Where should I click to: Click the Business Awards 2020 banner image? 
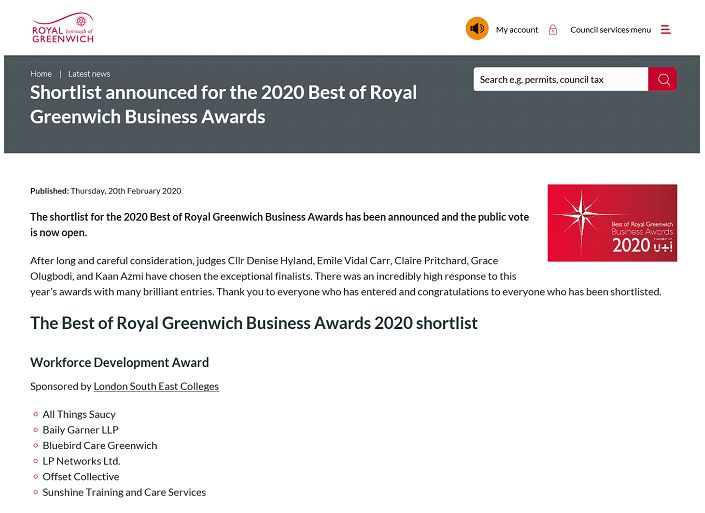(x=612, y=223)
